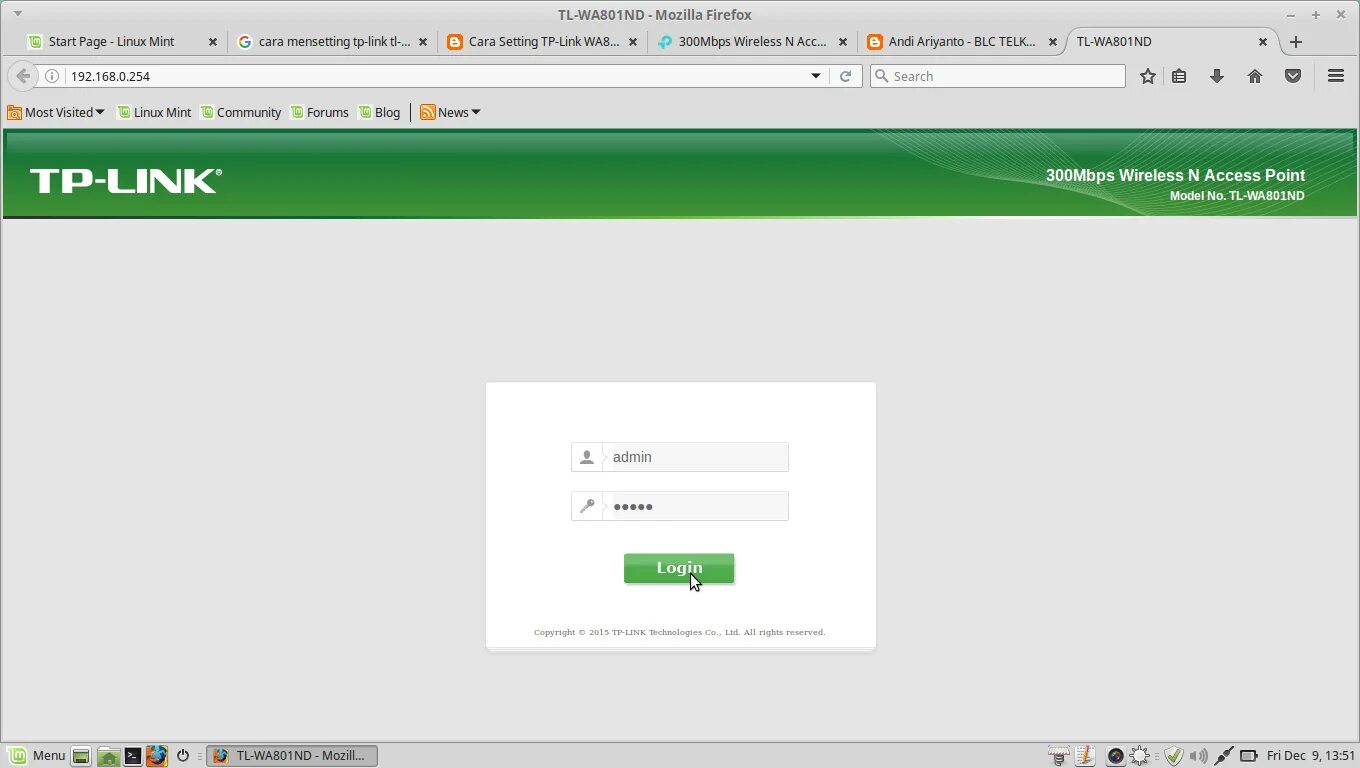
Task: Launch the Terminal from taskbar
Action: tap(132, 756)
